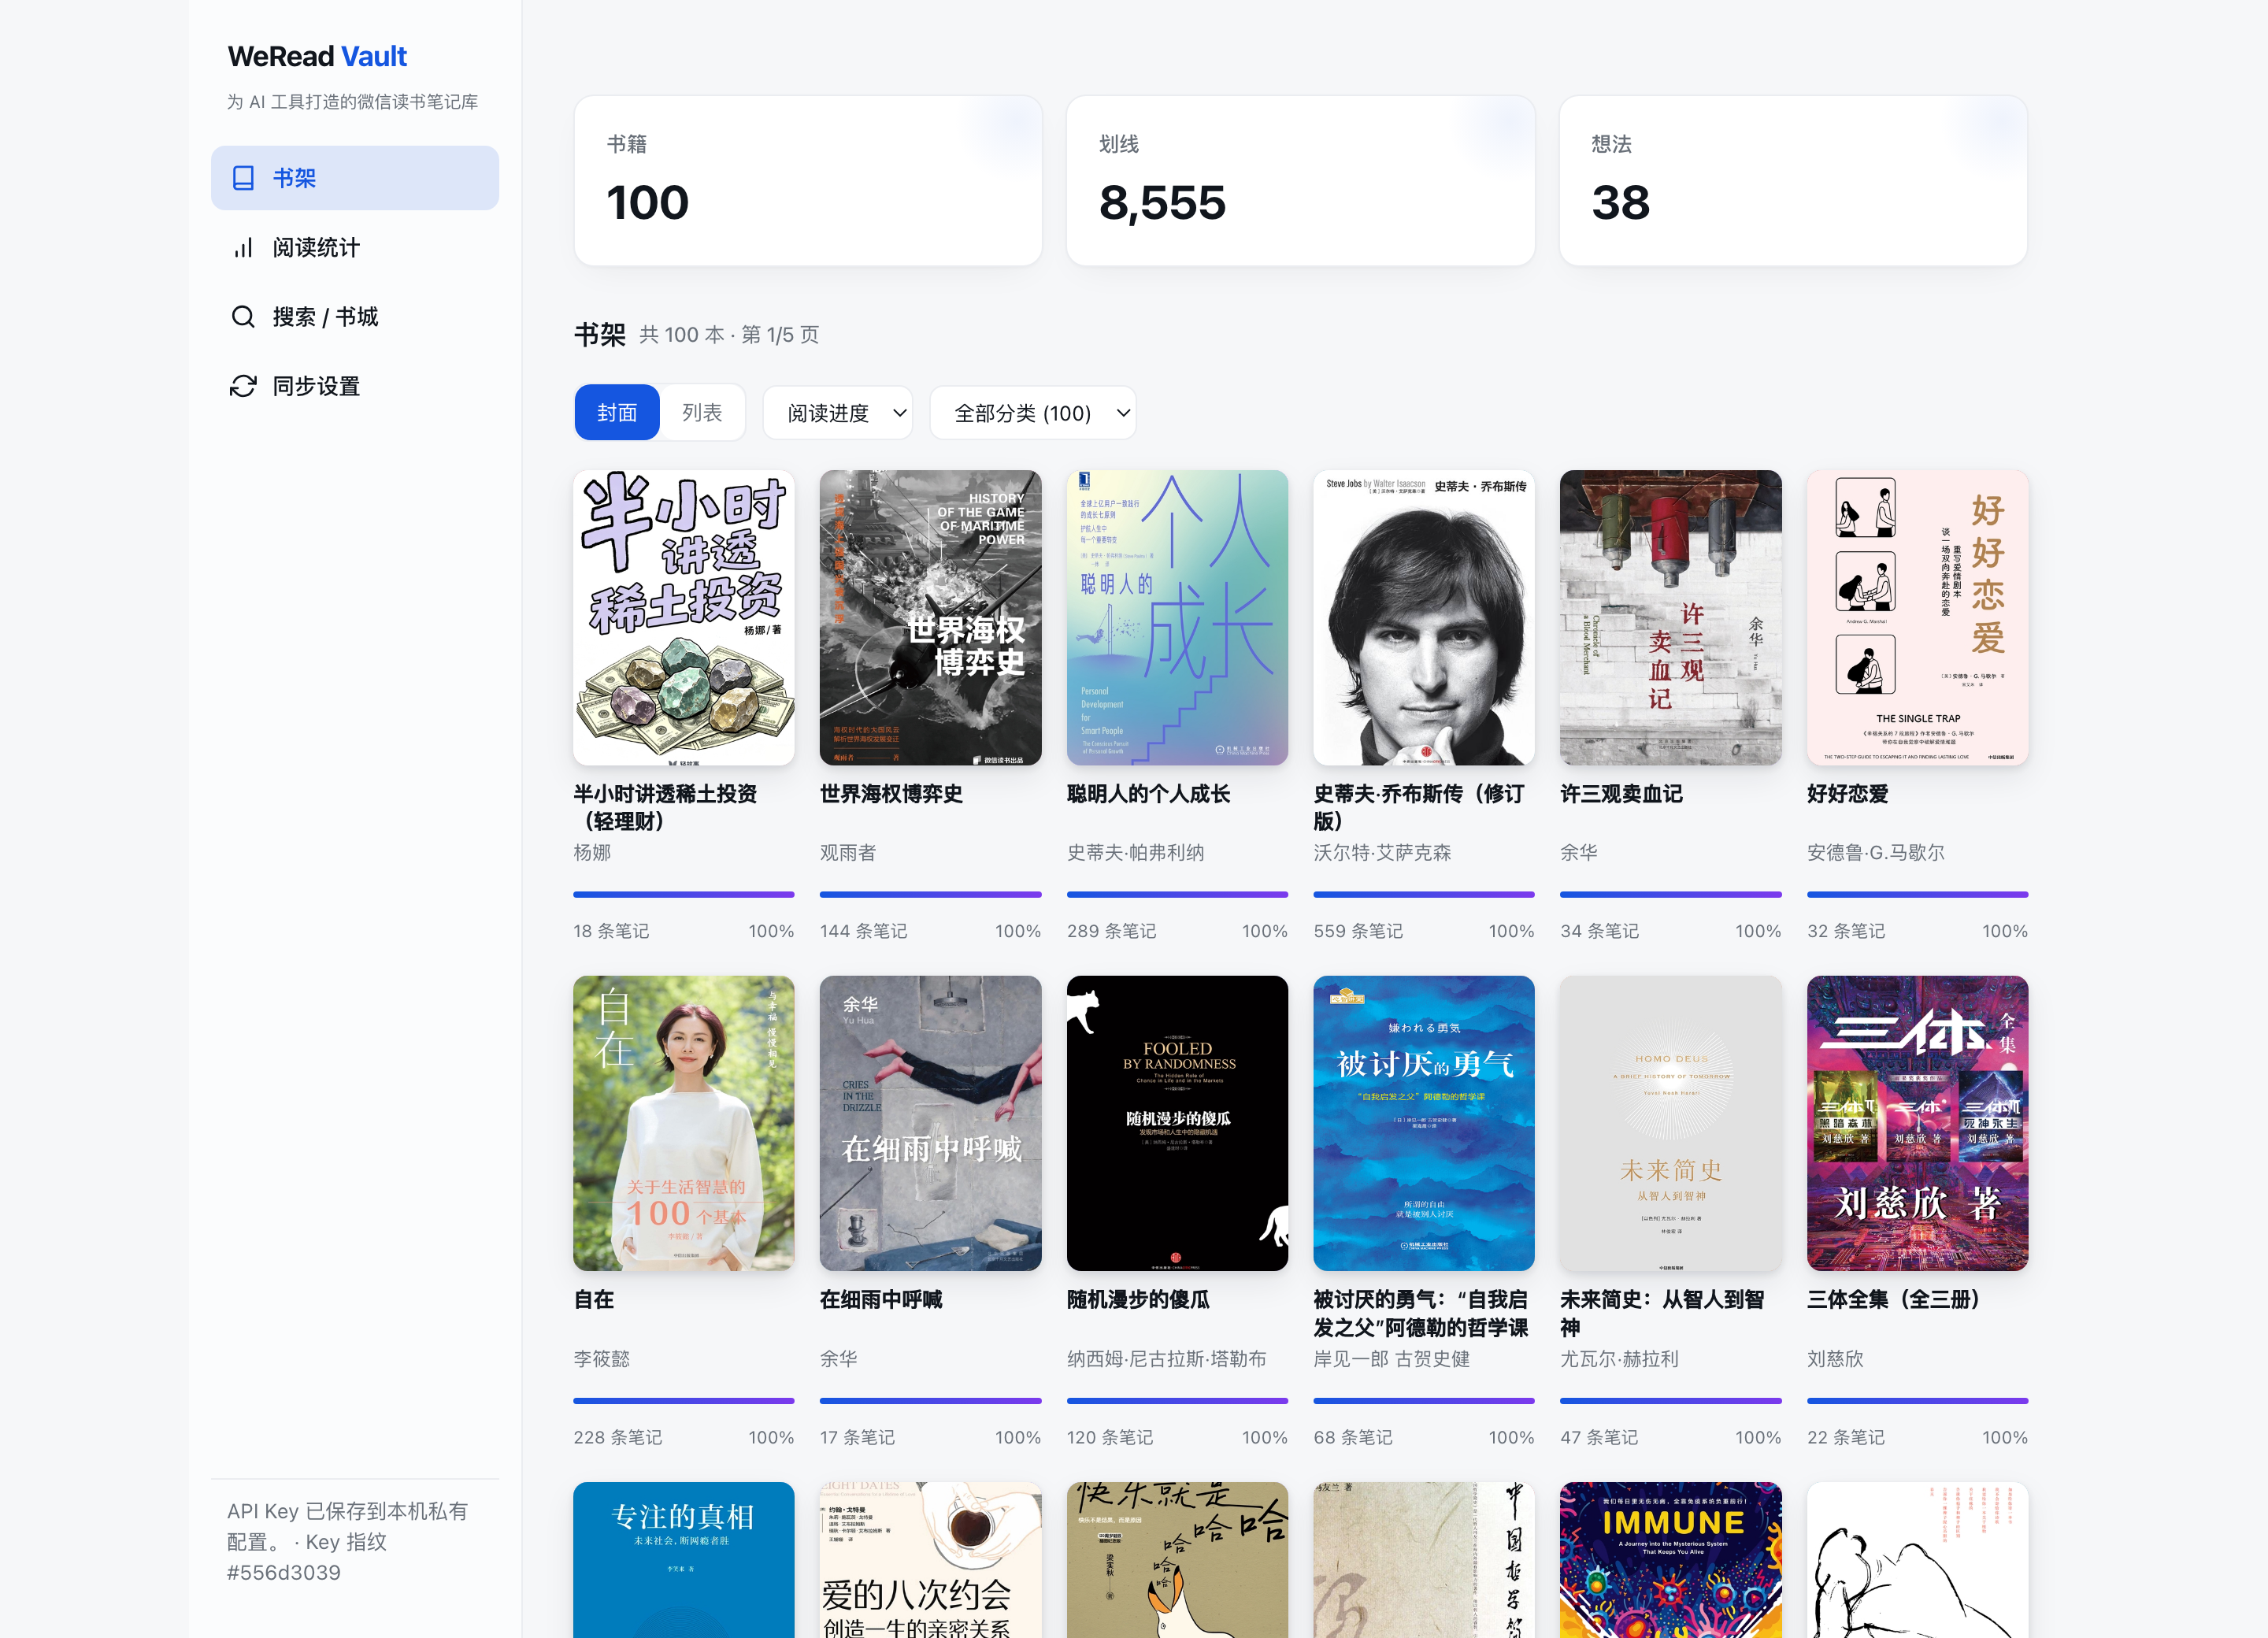Open the 划线 8,555 stat card
The image size is (2268, 1638).
click(x=1300, y=181)
